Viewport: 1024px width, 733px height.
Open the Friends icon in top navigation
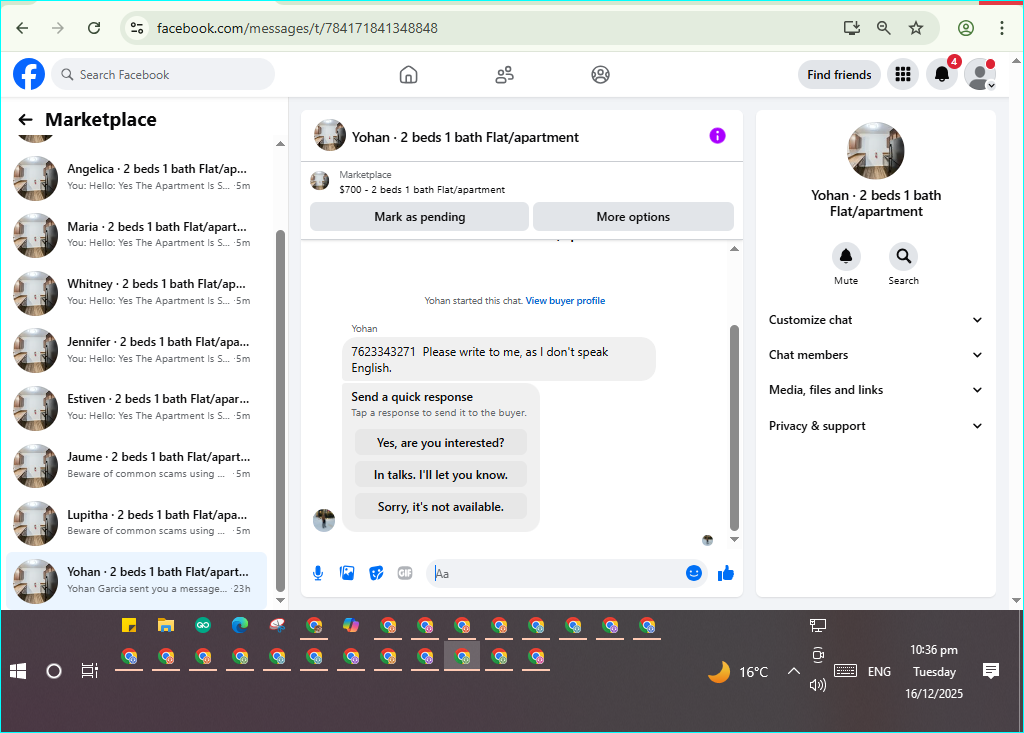click(504, 74)
